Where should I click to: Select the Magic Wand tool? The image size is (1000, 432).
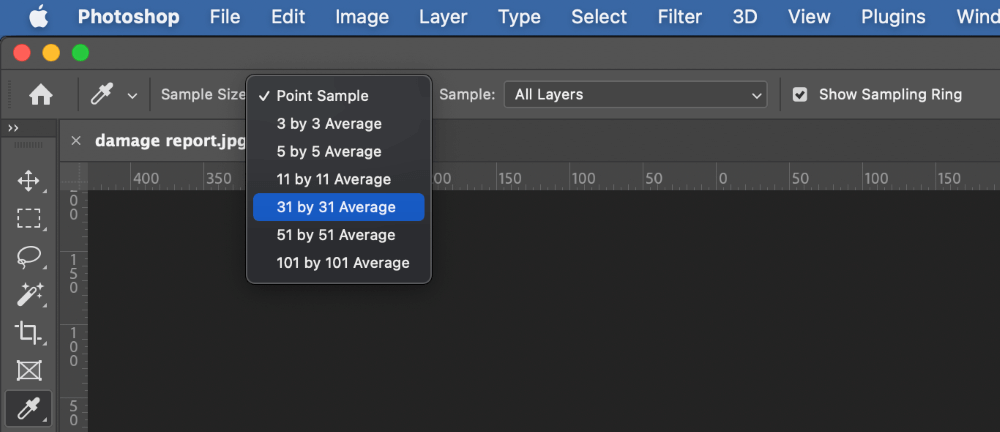(x=29, y=295)
